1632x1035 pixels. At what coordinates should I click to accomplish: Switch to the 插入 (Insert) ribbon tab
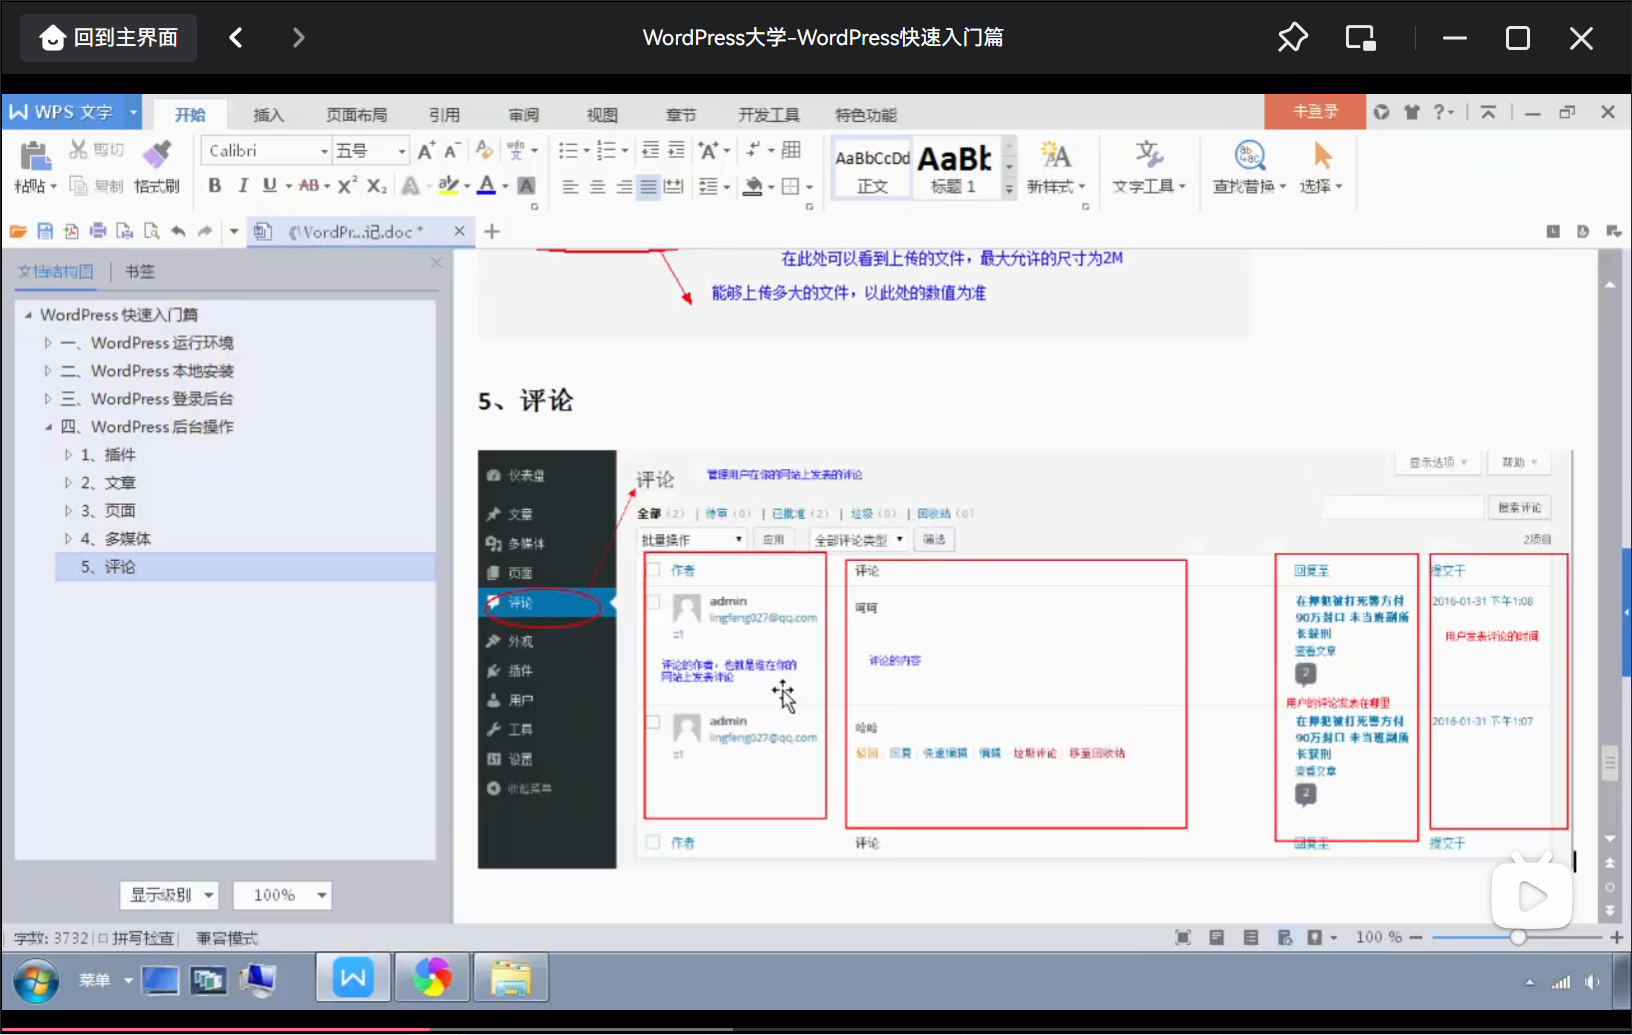269,115
